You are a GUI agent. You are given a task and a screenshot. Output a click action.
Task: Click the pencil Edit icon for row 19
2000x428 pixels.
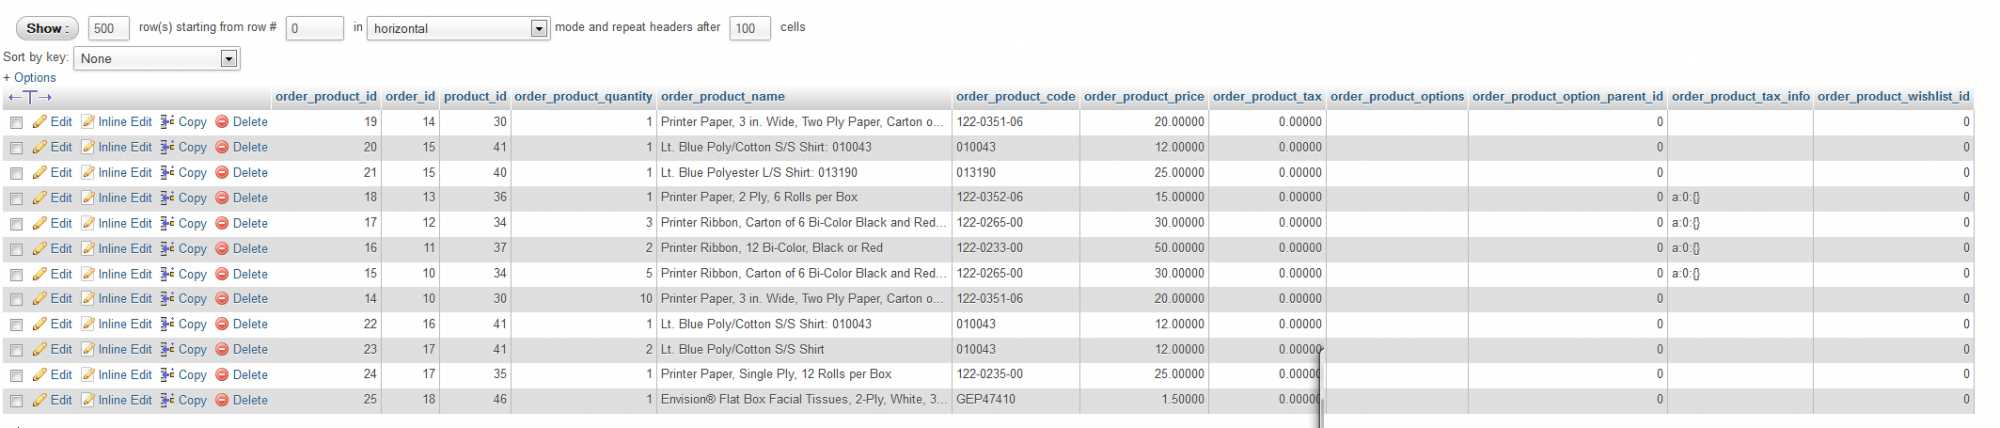tap(40, 122)
